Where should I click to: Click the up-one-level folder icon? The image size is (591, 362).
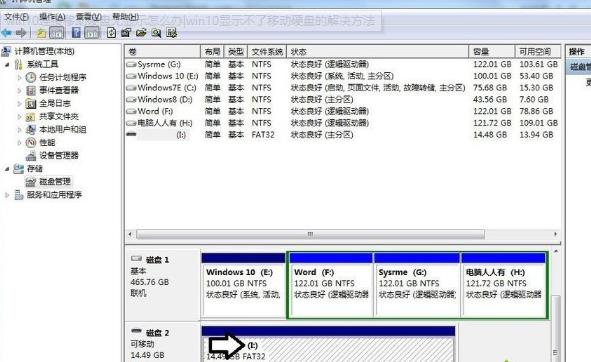[x=41, y=33]
